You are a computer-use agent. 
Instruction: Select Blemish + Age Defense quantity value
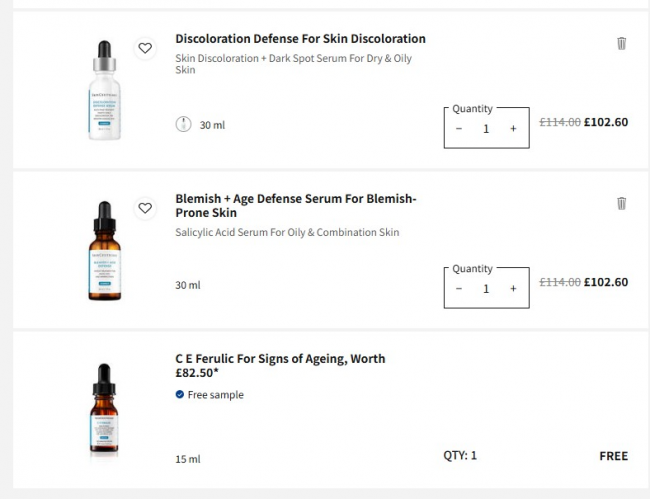[486, 289]
